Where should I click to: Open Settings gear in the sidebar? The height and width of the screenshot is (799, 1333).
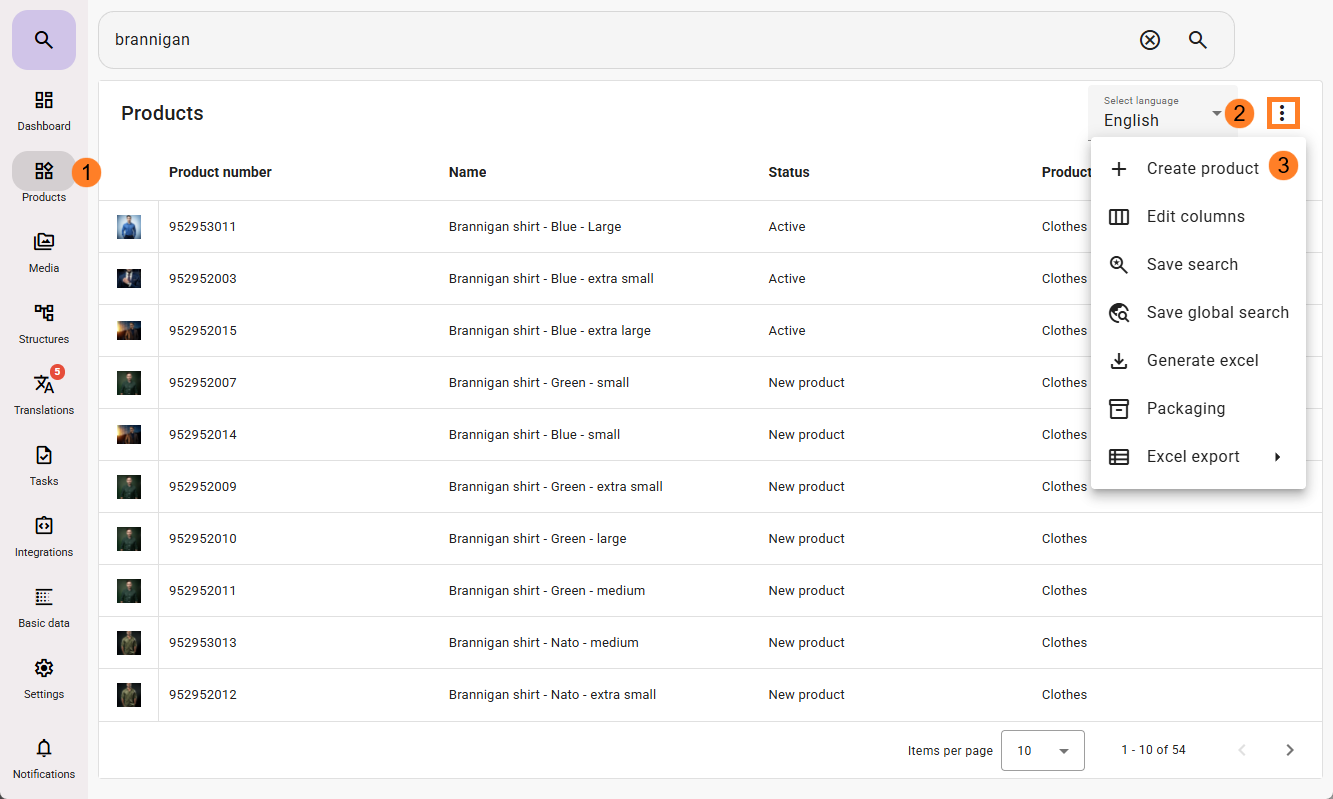[x=44, y=678]
